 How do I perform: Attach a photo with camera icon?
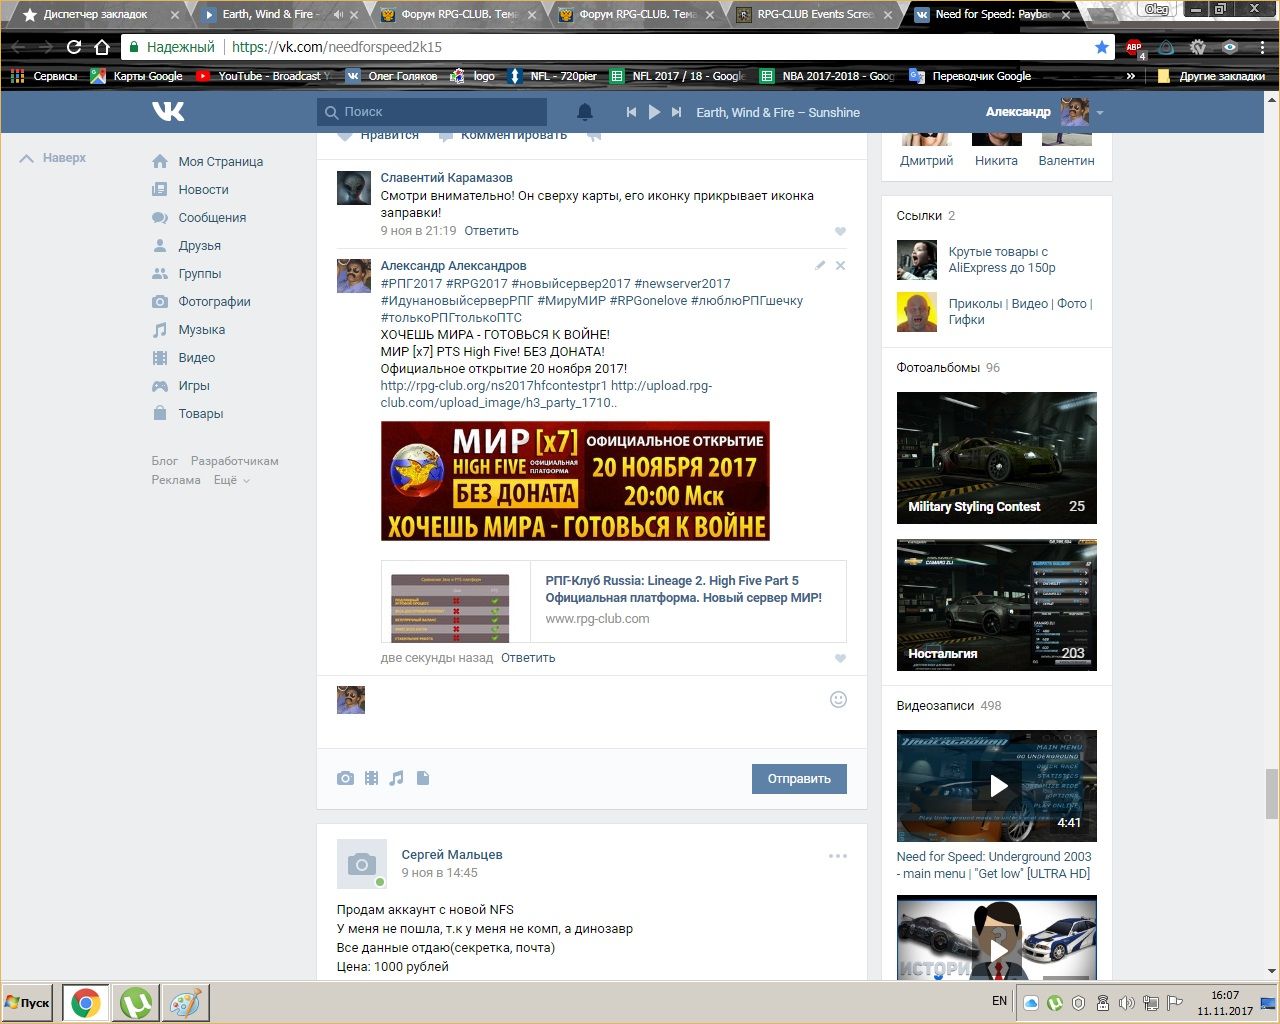345,778
